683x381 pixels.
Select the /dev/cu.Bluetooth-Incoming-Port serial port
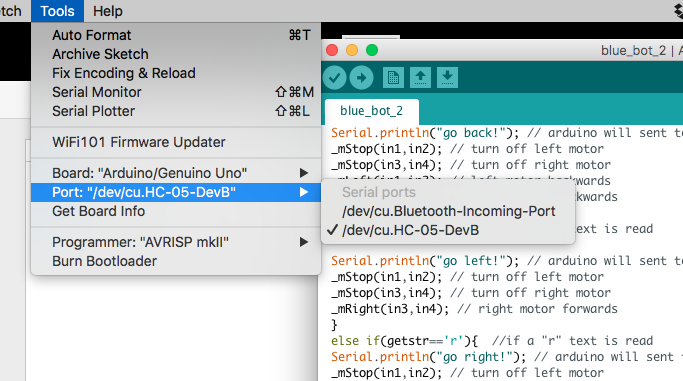coord(448,211)
